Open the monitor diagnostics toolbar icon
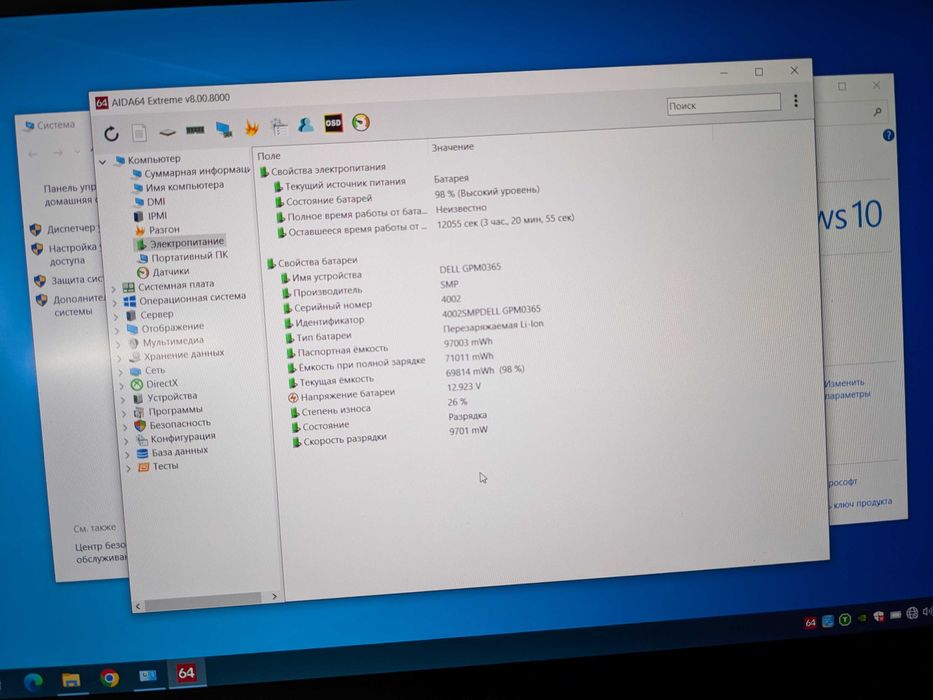933x700 pixels. 224,129
